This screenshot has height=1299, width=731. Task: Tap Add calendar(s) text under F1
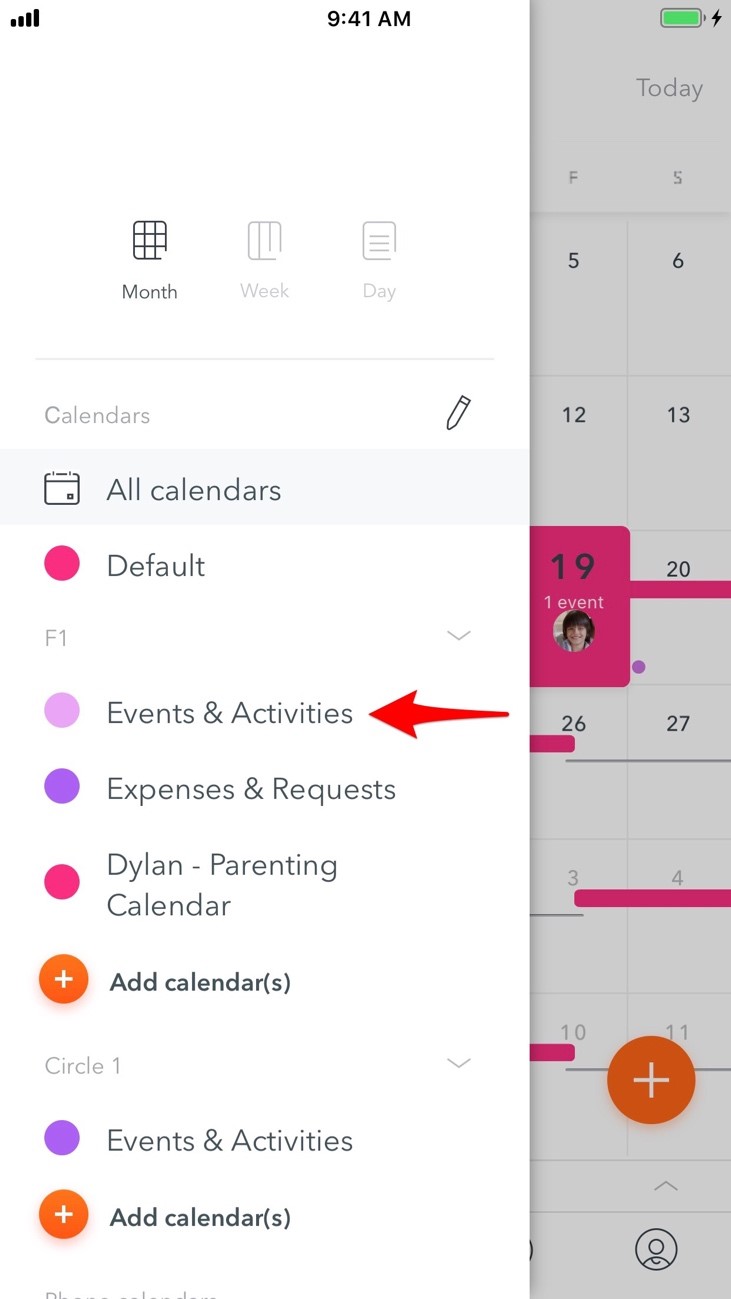[x=200, y=982]
